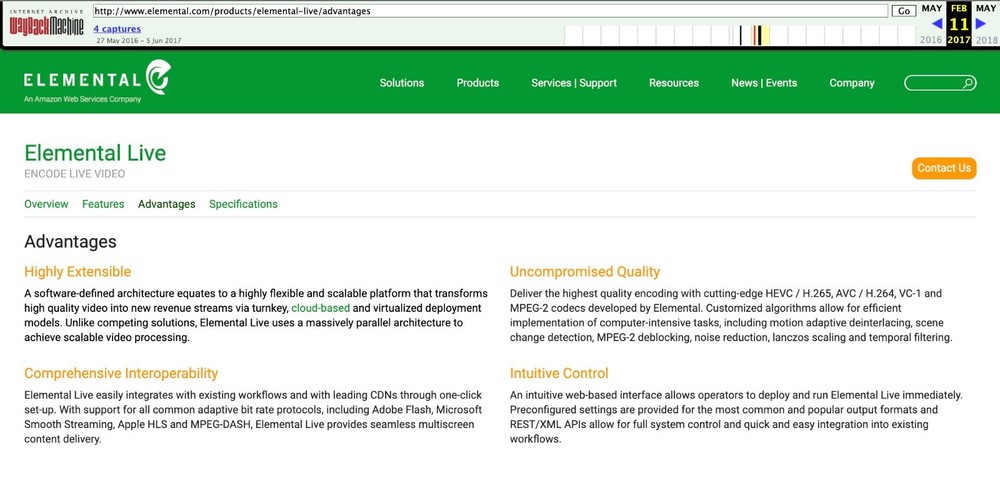This screenshot has height=498, width=1000.
Task: Open the 4 captures link
Action: point(117,29)
